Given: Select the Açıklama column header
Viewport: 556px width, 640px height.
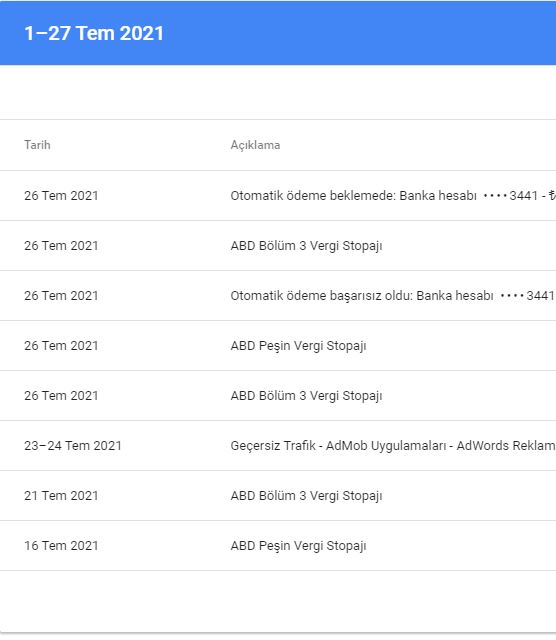Looking at the screenshot, I should [x=255, y=145].
